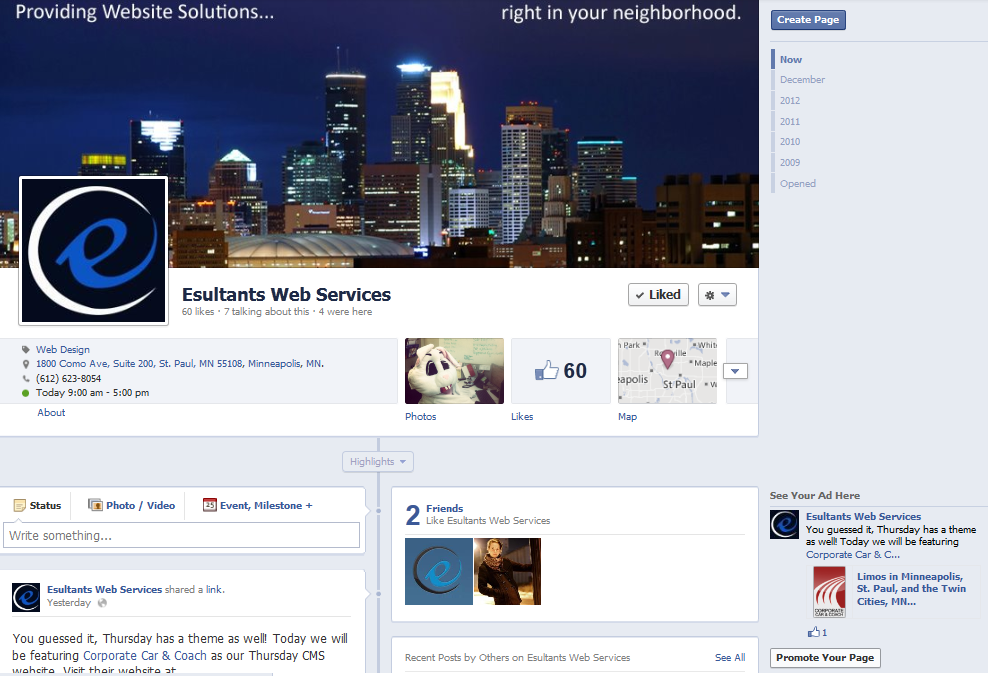
Task: Open Limos in Minneapolis ad link
Action: [911, 589]
